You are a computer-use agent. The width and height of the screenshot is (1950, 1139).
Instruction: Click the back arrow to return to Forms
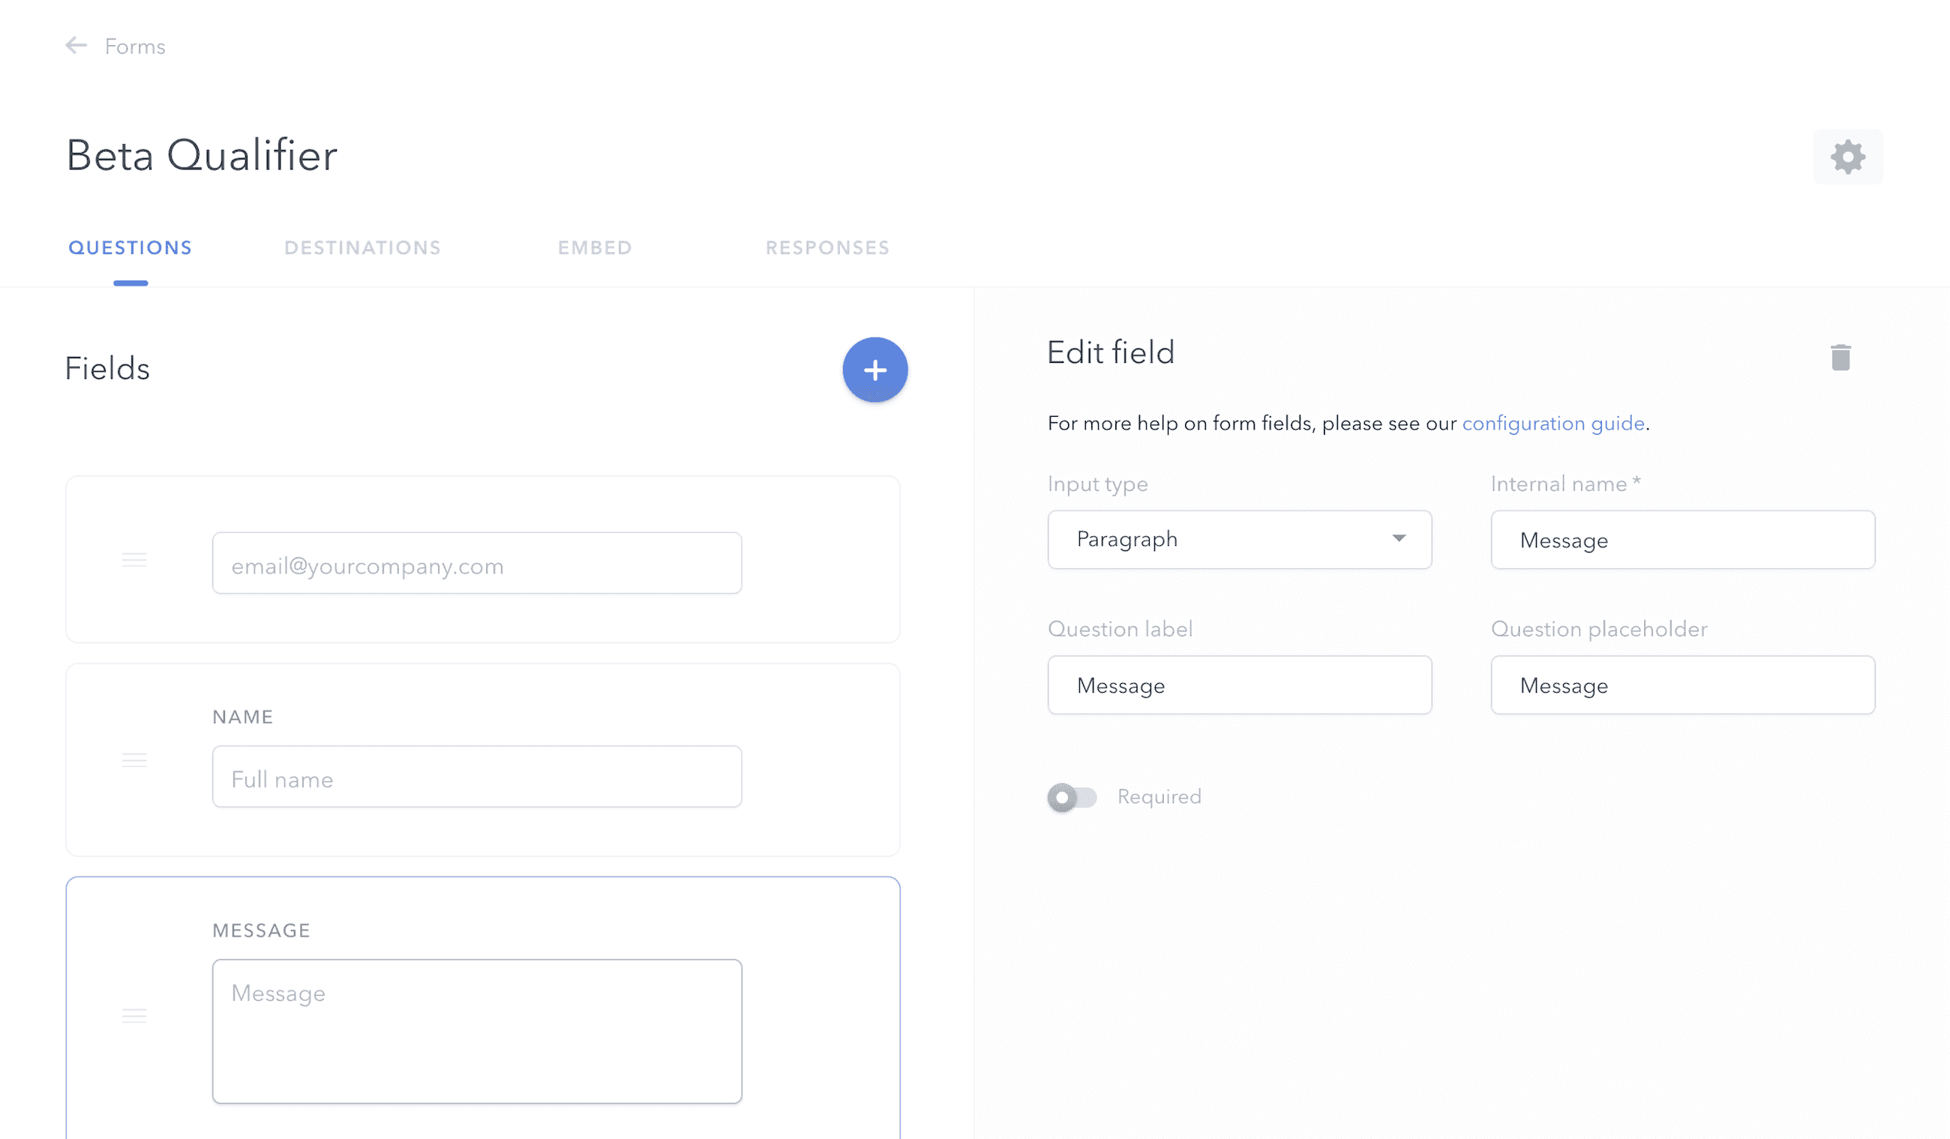[76, 45]
